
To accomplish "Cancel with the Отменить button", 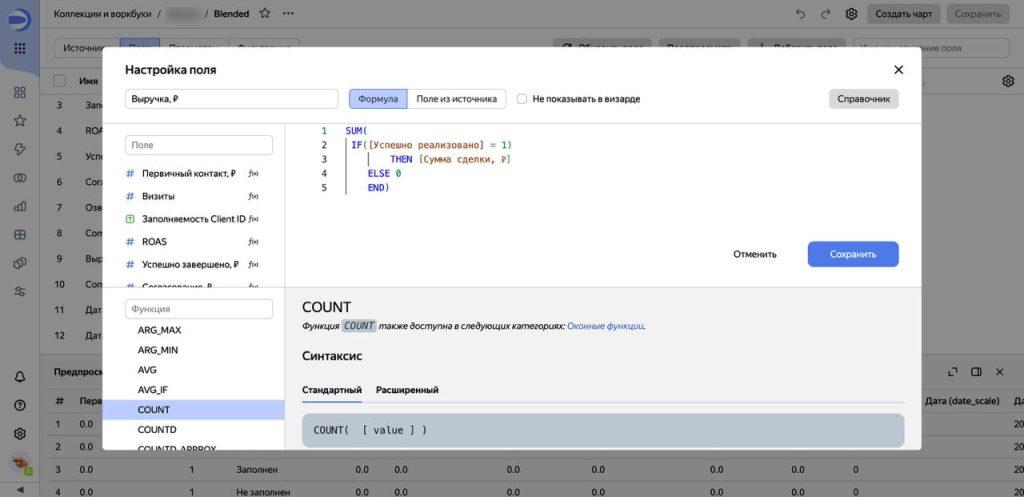I will pos(754,254).
